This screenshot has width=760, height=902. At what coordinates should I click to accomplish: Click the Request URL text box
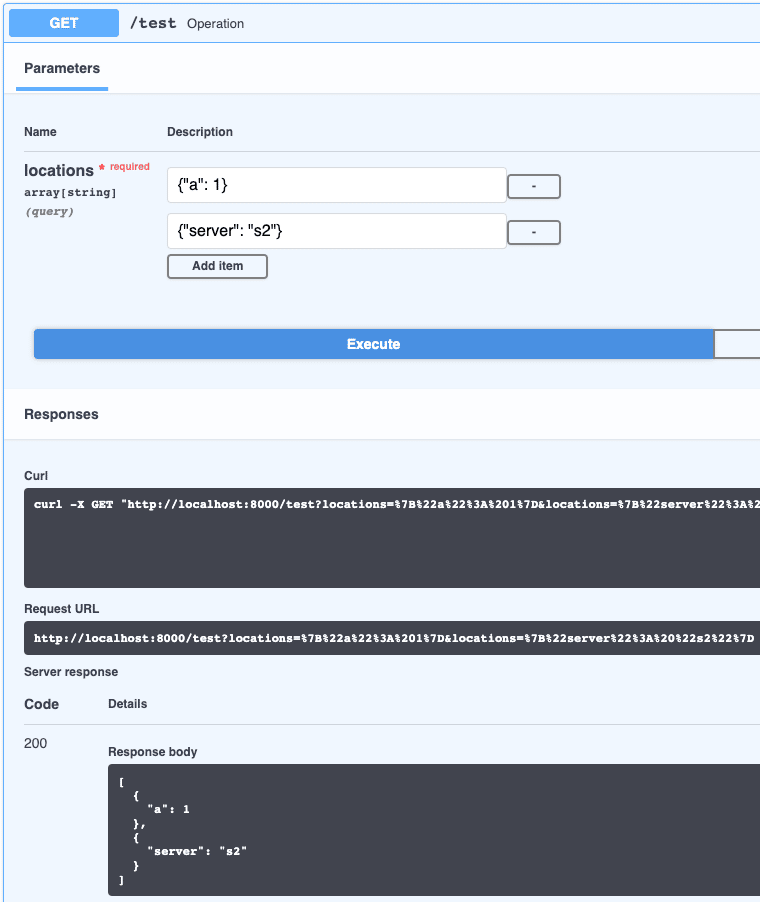392,638
